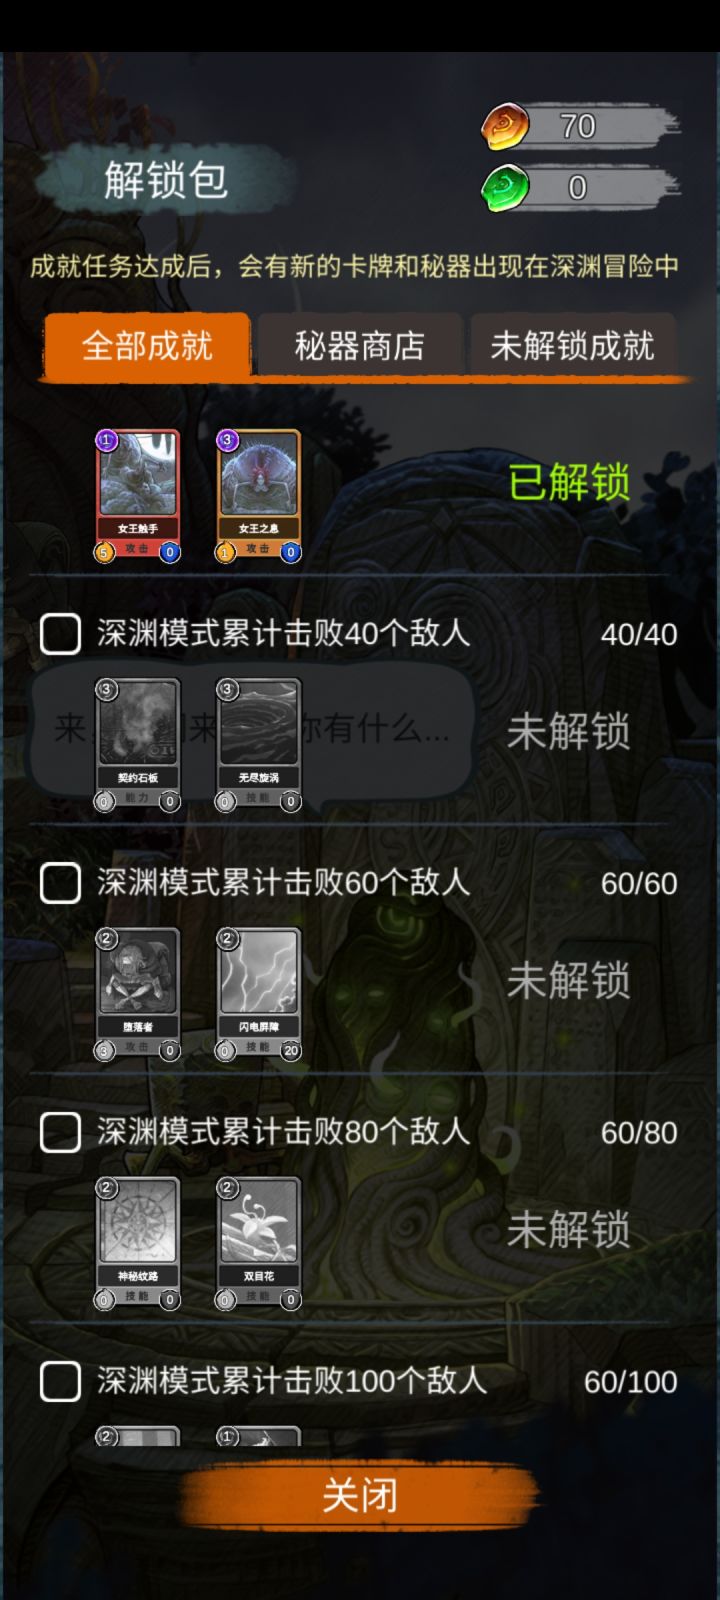Switch to the 未解锁成就 tab

click(572, 346)
